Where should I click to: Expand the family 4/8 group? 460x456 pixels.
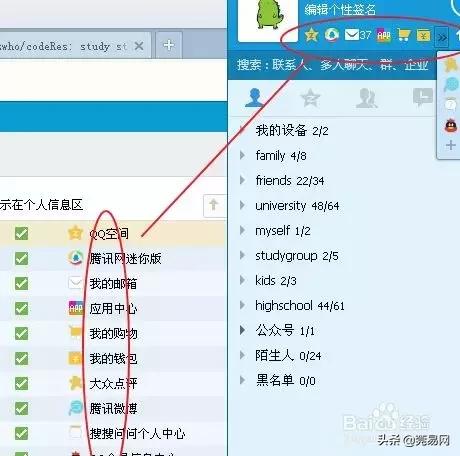coord(242,155)
